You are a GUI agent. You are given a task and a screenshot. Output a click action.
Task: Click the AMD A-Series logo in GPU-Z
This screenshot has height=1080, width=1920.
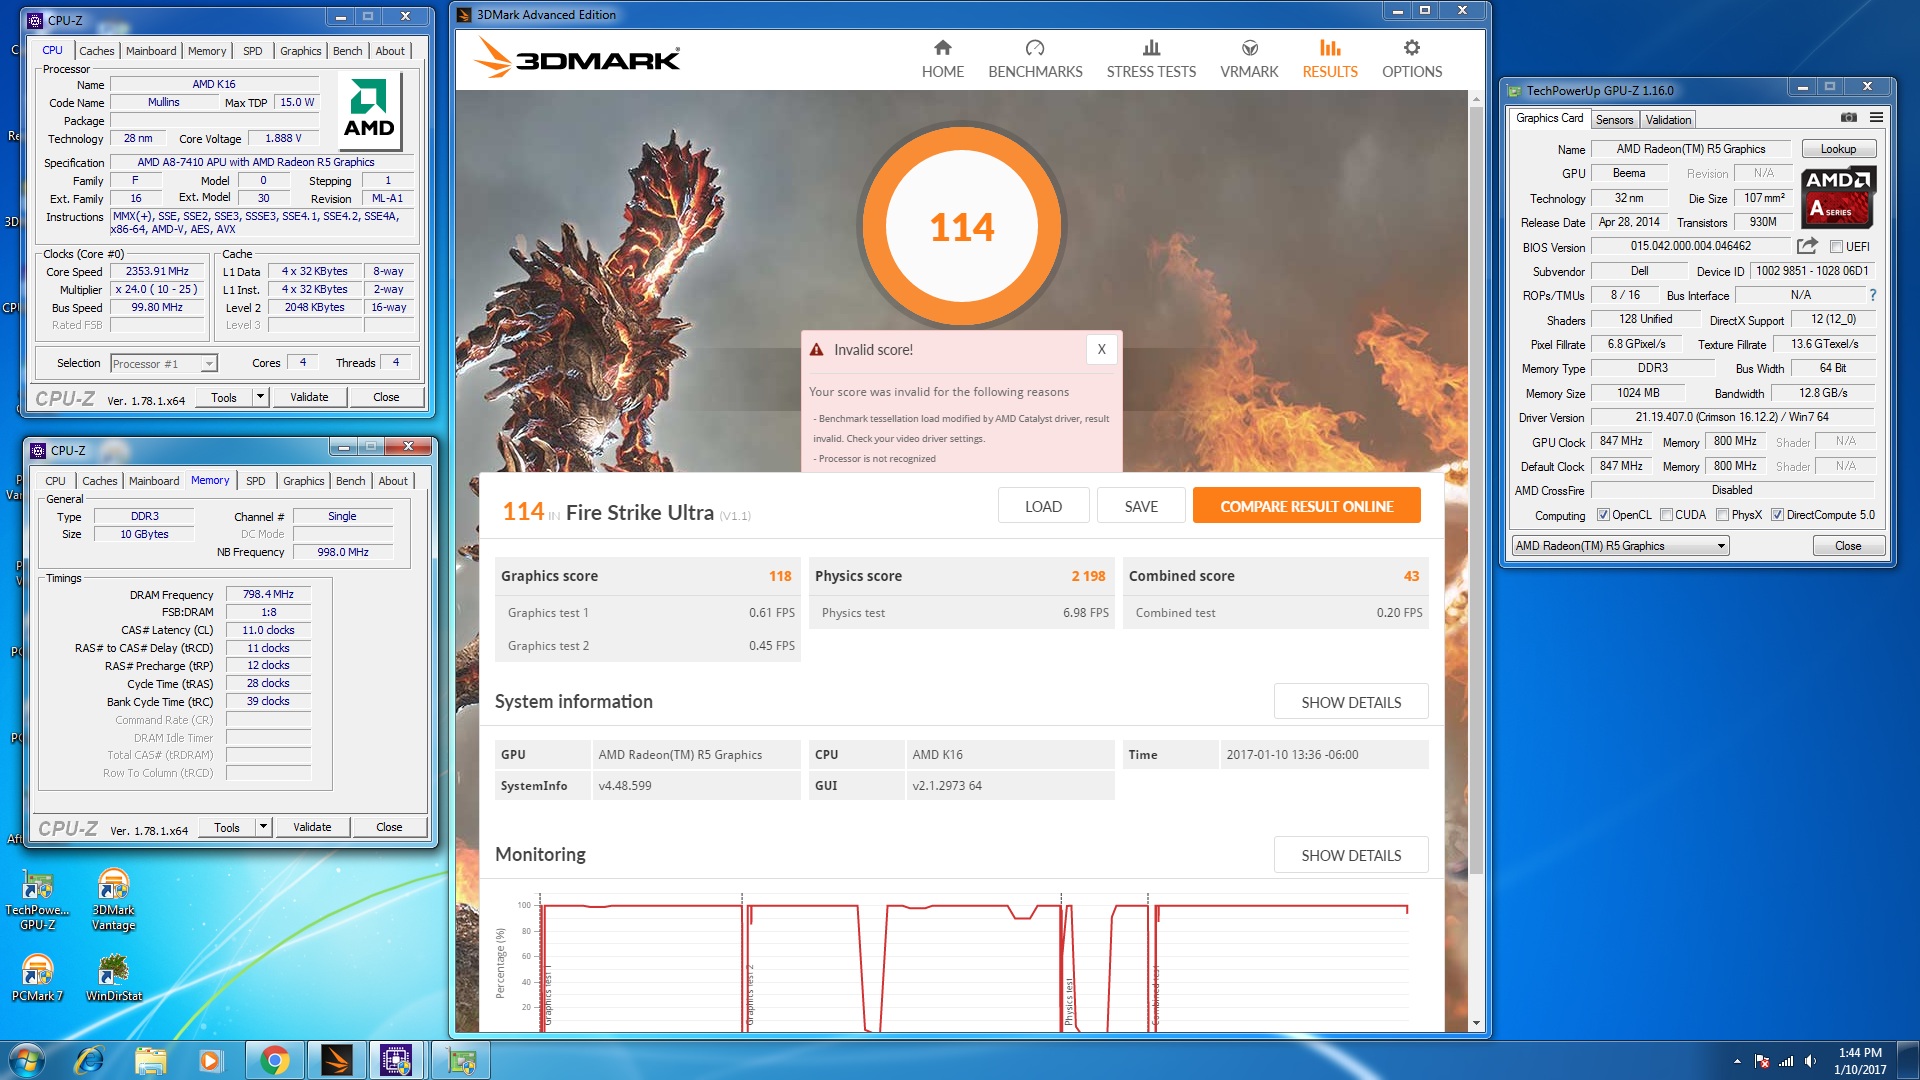click(1838, 197)
